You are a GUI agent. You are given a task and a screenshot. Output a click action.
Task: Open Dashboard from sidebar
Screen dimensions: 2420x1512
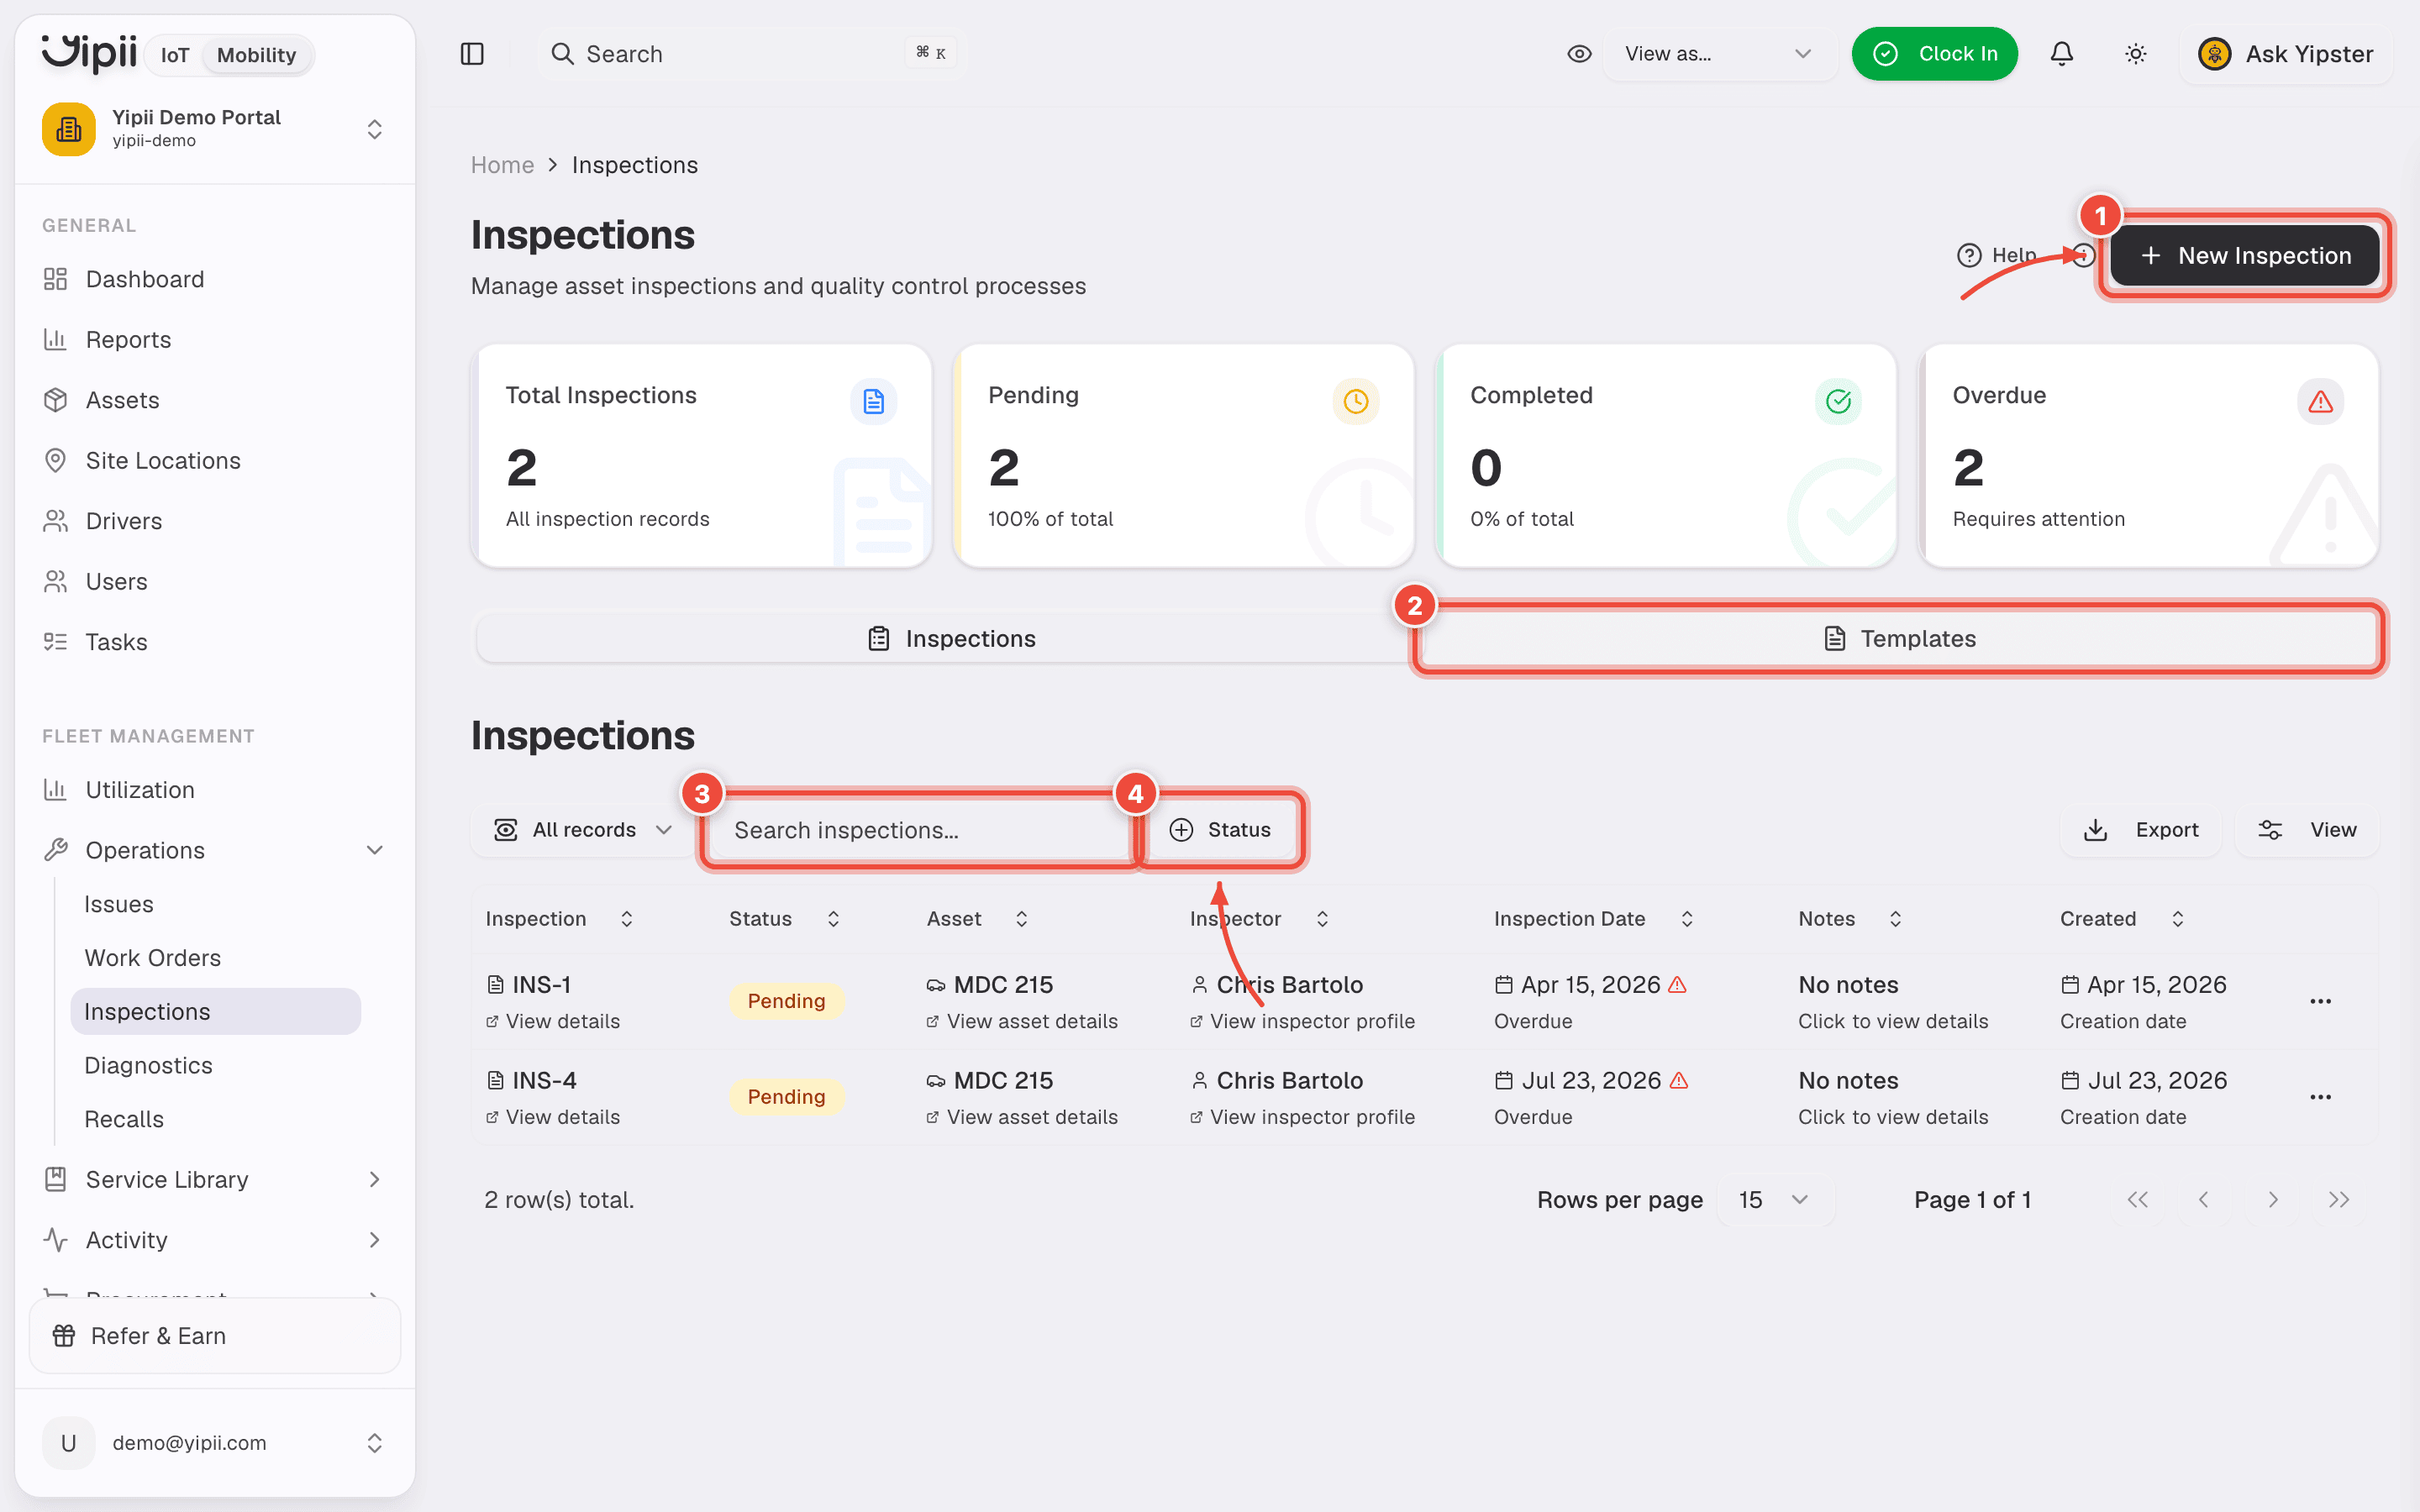click(x=145, y=279)
